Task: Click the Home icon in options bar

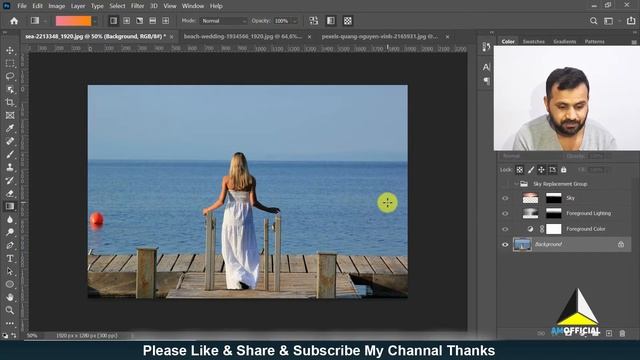Action: tap(14, 21)
